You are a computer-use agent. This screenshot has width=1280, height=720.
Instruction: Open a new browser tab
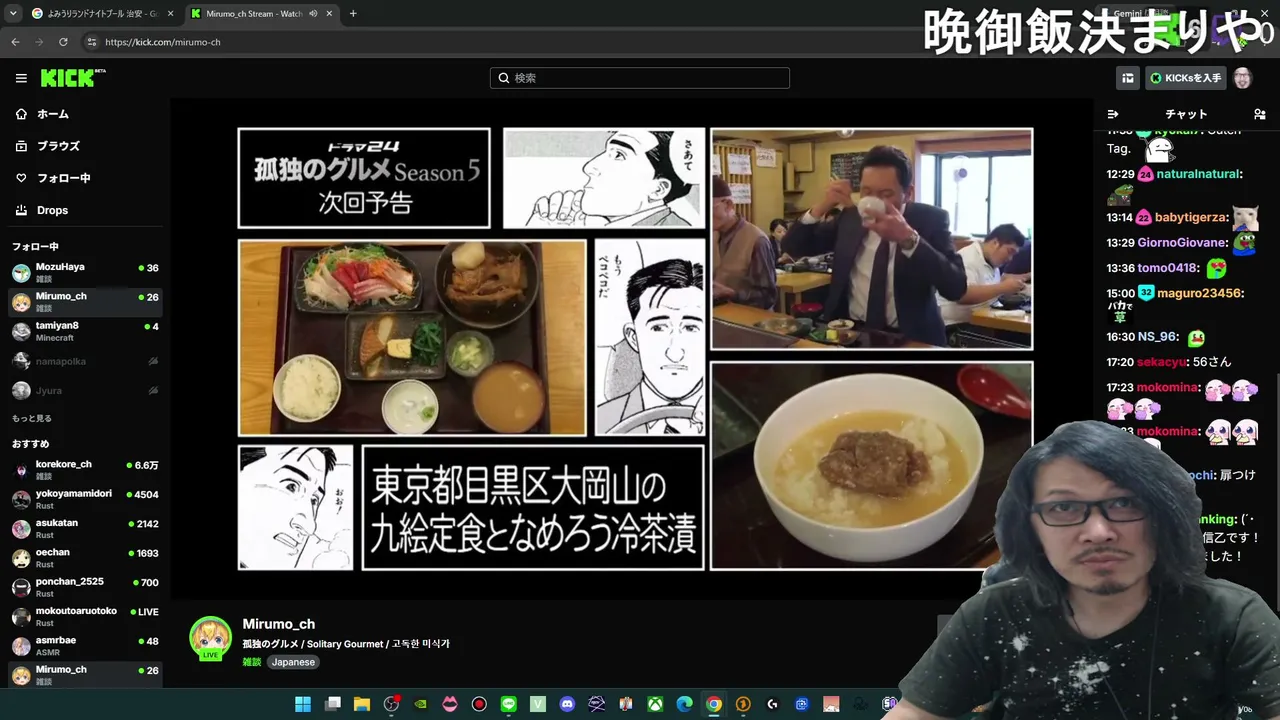pyautogui.click(x=353, y=14)
